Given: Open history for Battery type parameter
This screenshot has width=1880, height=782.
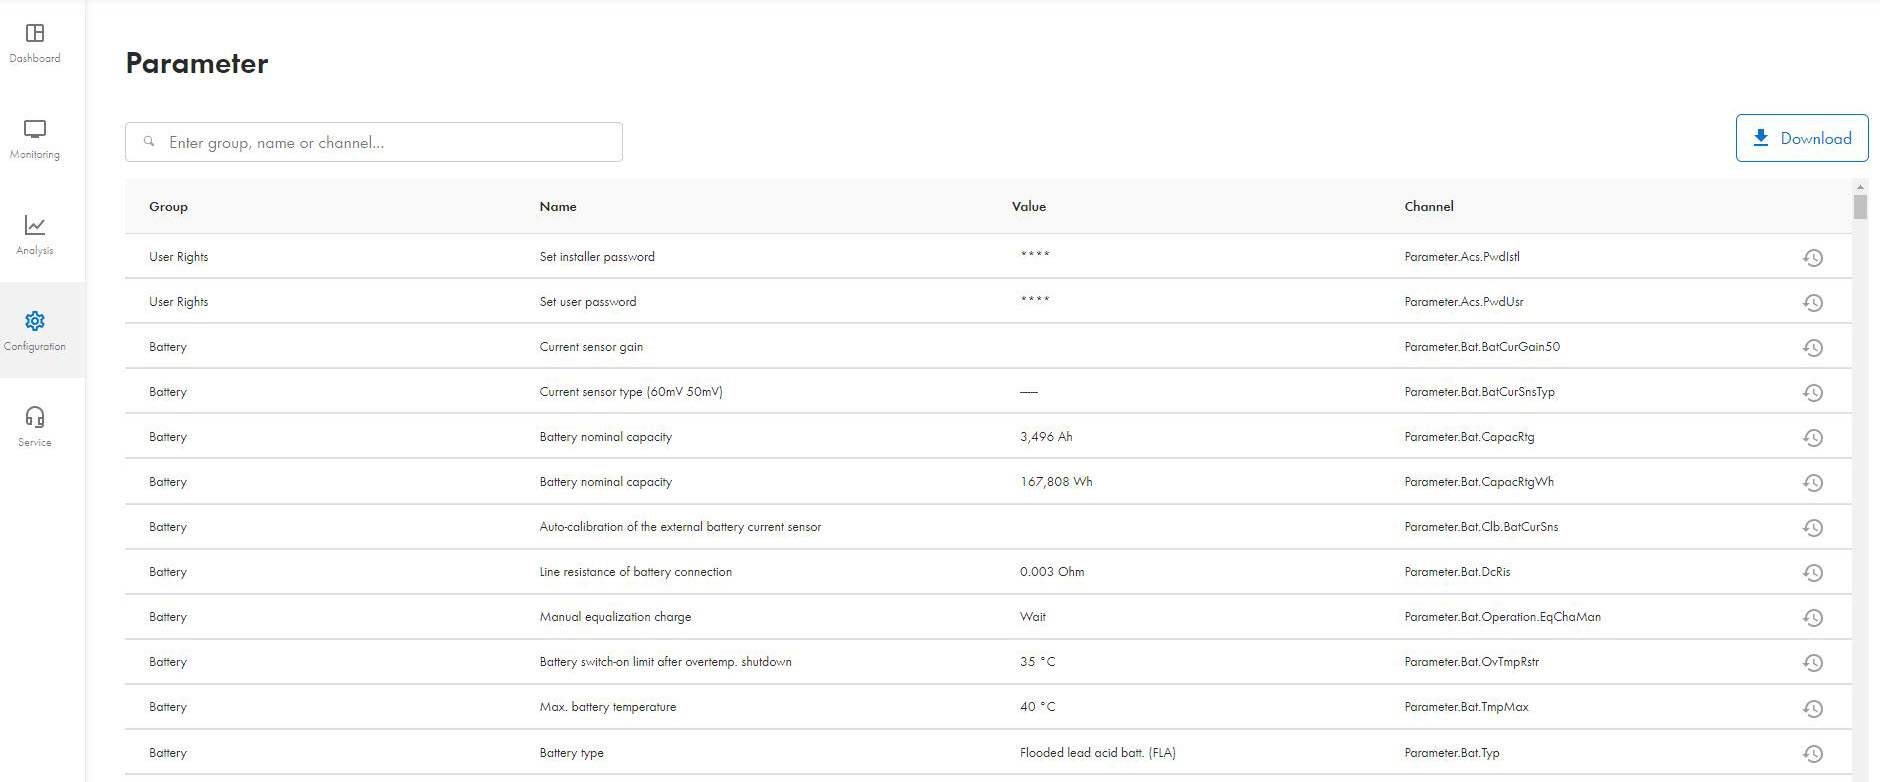Looking at the screenshot, I should point(1812,754).
